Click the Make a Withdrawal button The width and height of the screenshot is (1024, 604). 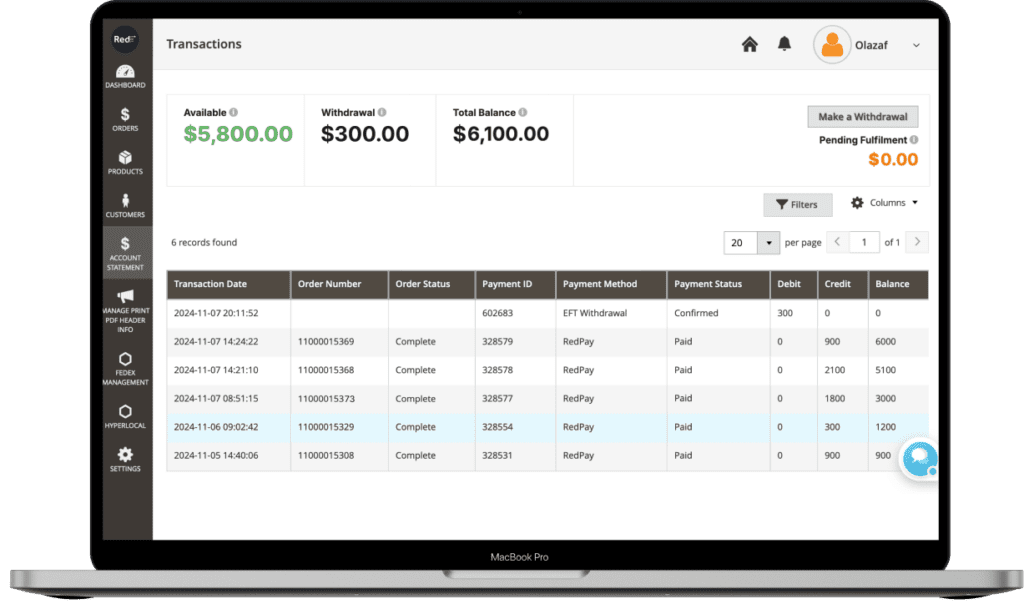[x=862, y=117]
